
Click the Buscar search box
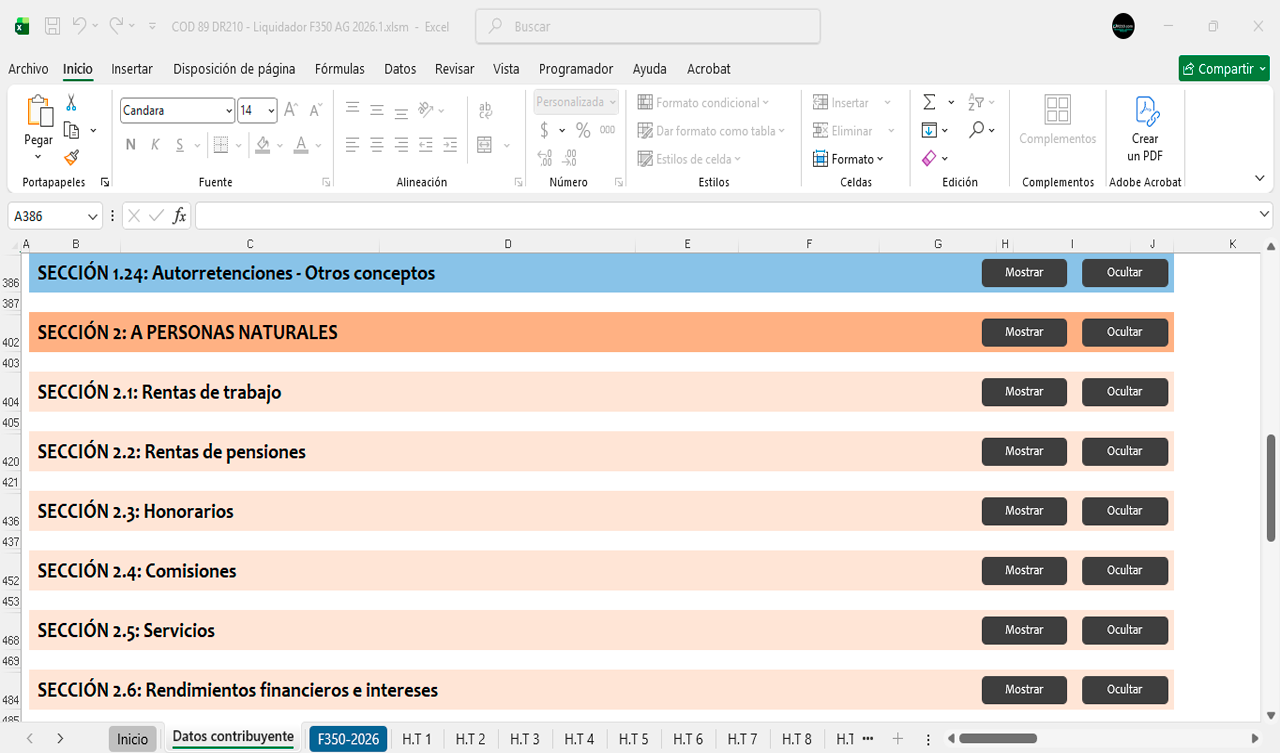coord(647,27)
